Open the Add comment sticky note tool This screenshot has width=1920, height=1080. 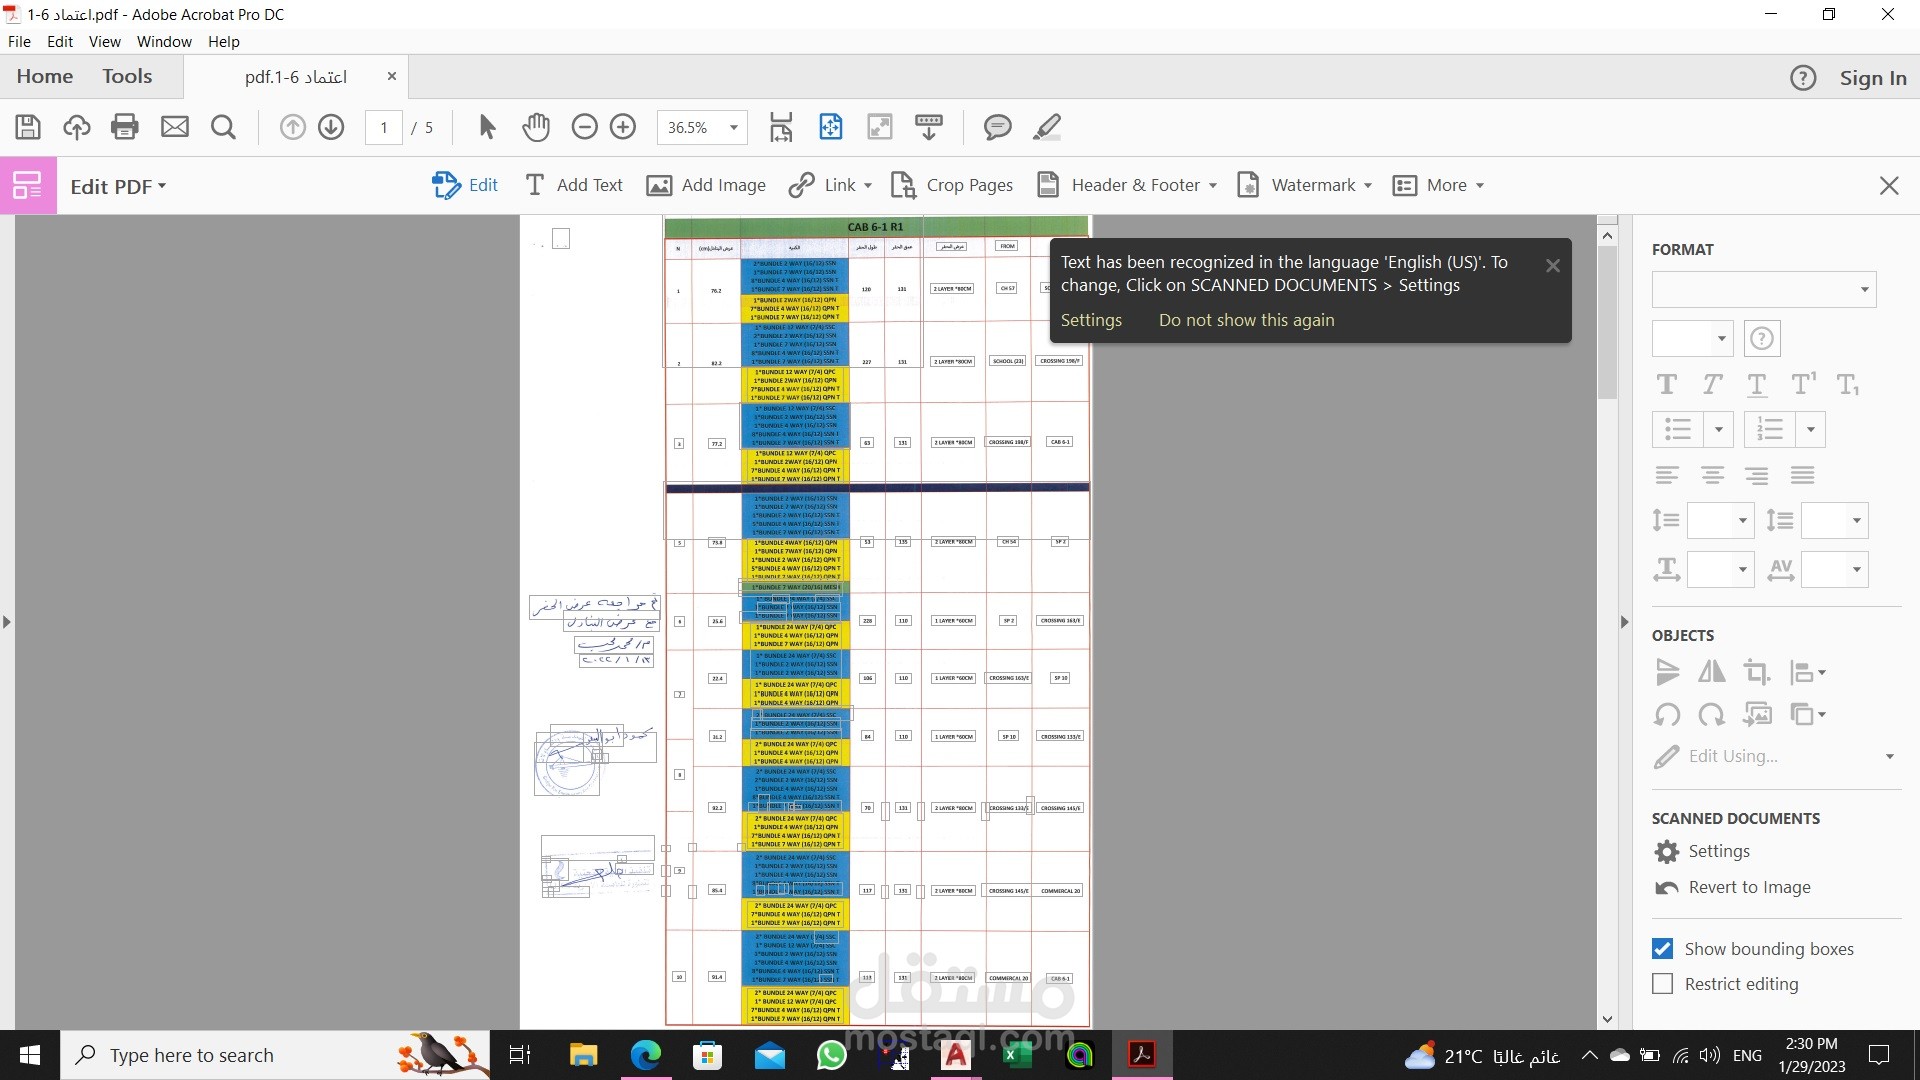point(997,127)
